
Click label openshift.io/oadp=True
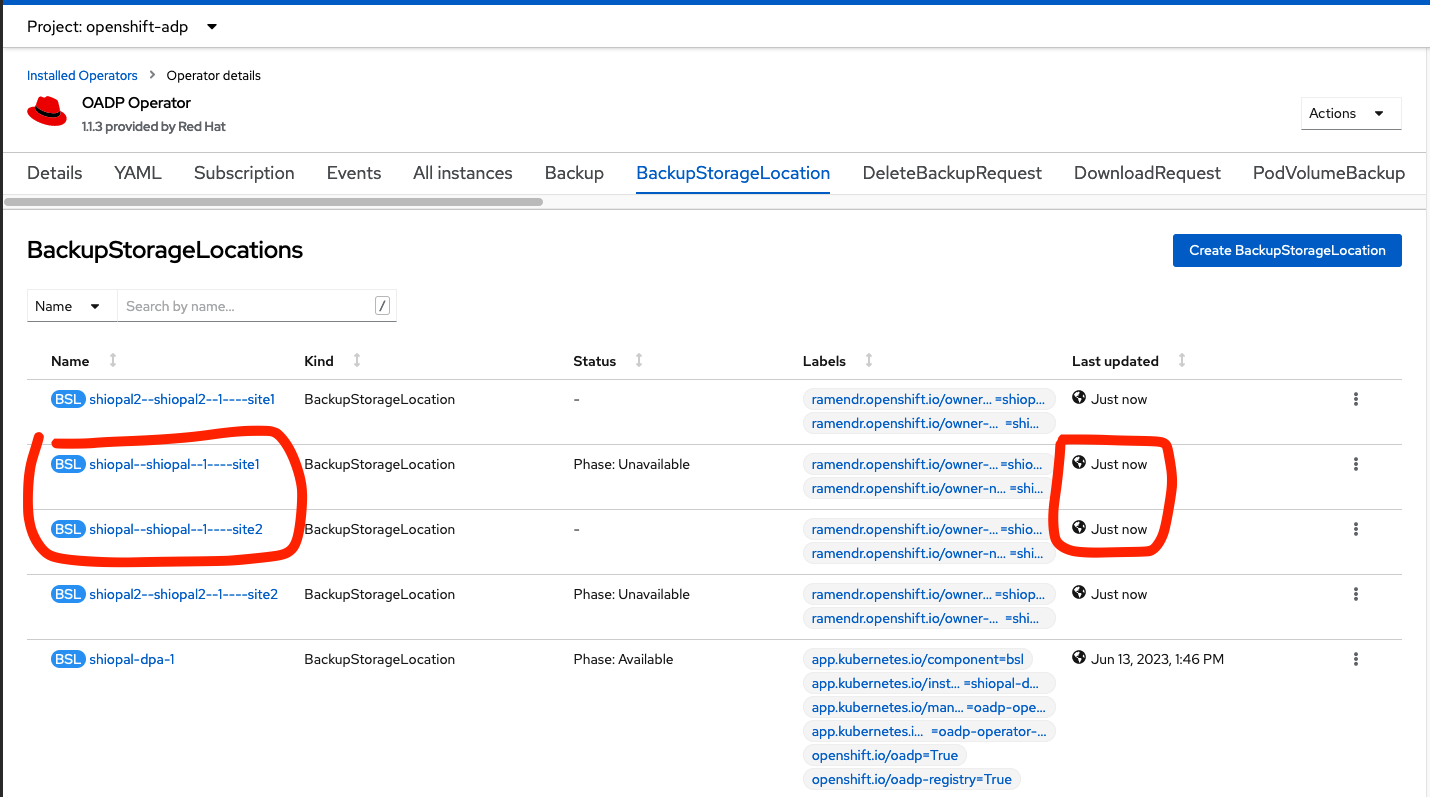885,755
